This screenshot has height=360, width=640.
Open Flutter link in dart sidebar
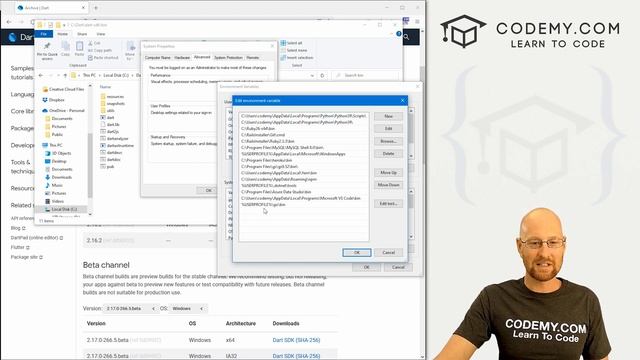coord(20,247)
